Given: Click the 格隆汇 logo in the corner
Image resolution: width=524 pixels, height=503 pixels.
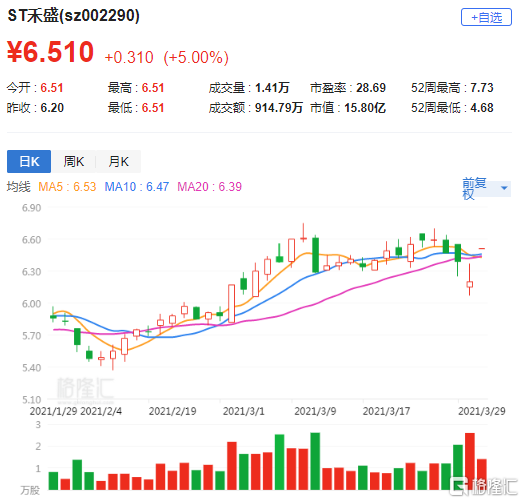Looking at the screenshot, I should [x=483, y=487].
